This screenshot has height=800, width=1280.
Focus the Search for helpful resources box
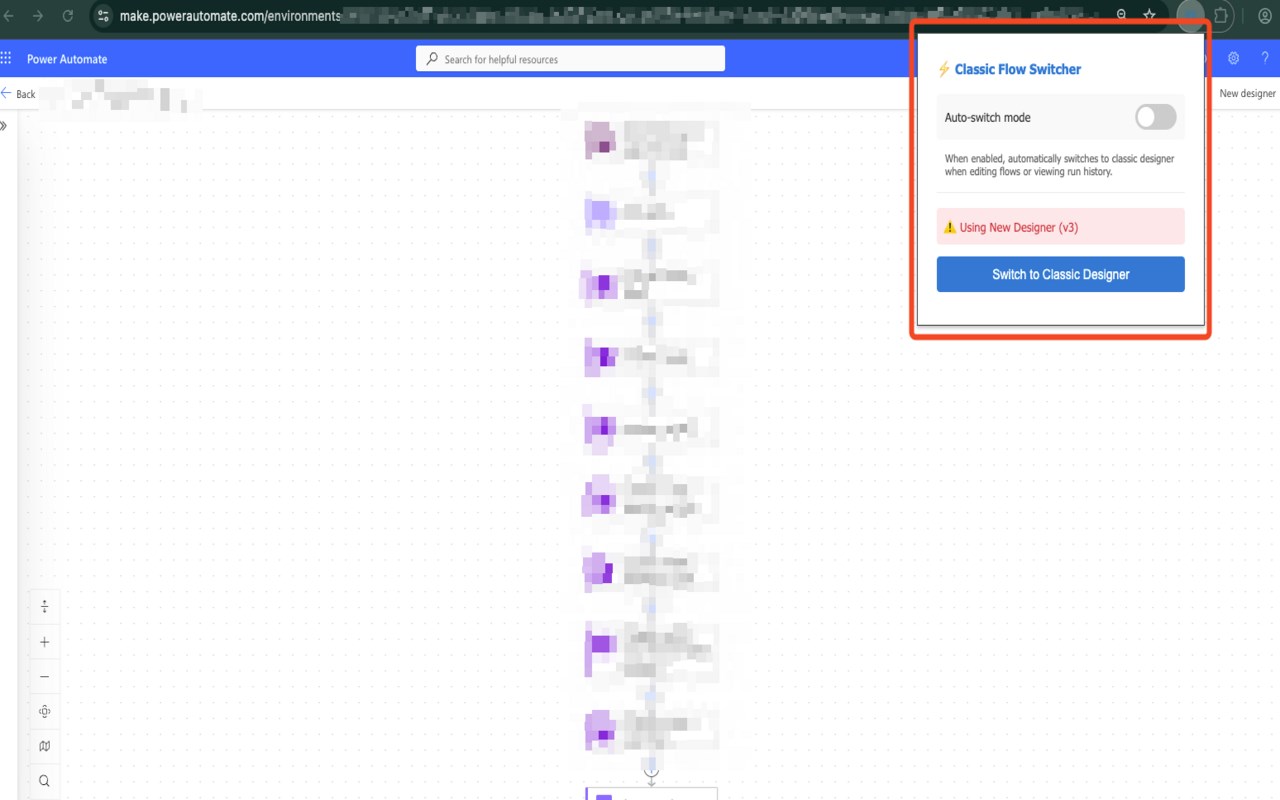(570, 59)
